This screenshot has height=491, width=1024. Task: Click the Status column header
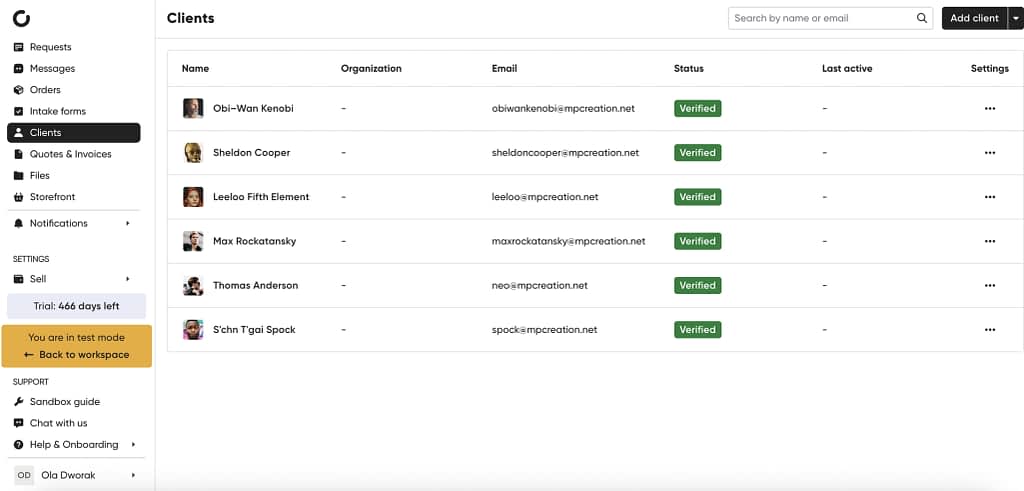689,69
